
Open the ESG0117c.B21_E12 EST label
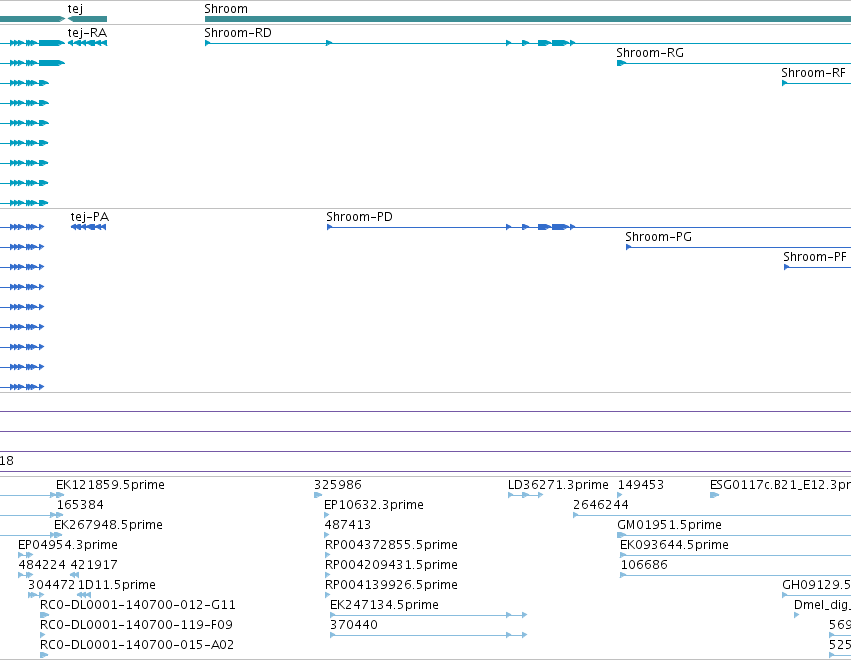780,485
